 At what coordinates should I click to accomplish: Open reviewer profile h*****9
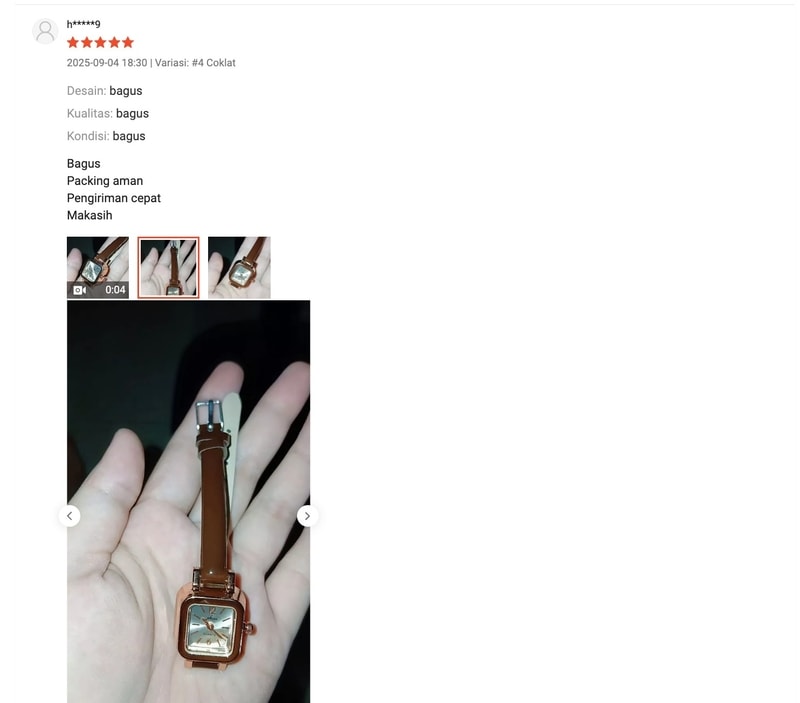84,24
